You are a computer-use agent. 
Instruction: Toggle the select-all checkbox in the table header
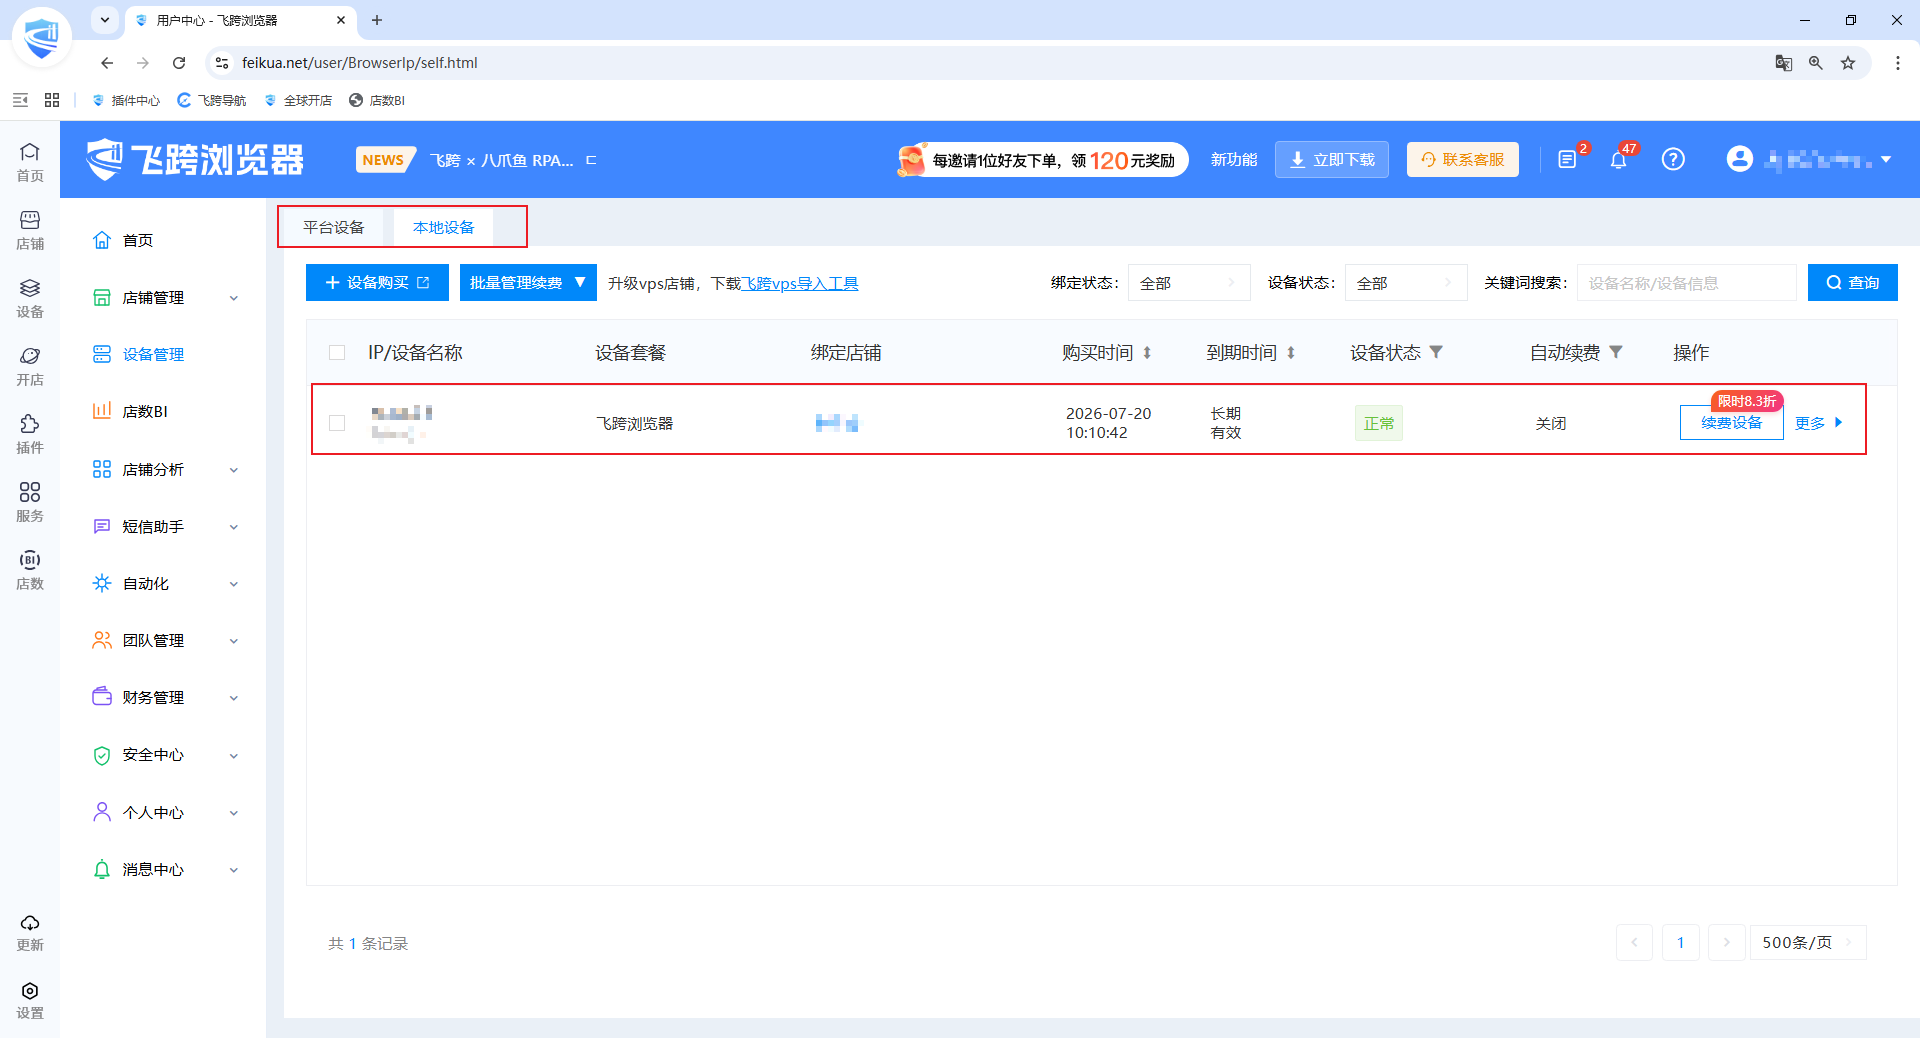point(337,352)
